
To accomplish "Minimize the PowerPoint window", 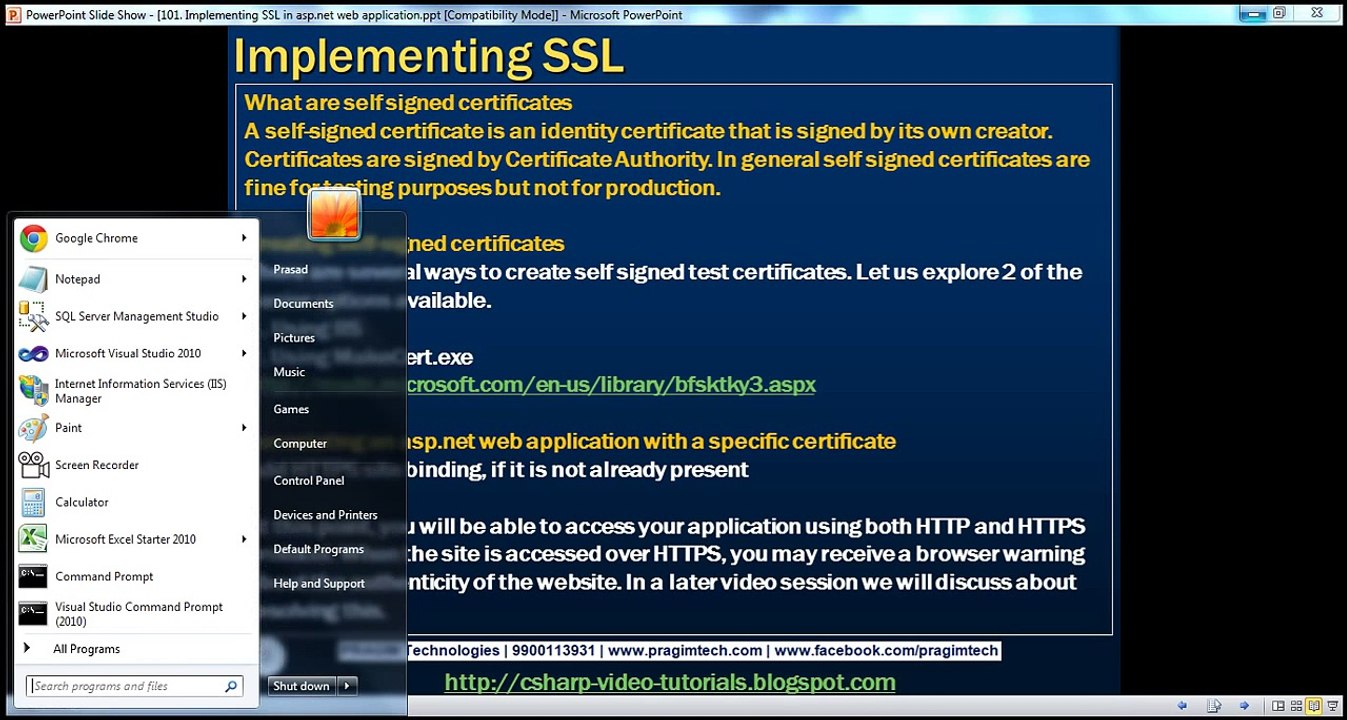I will tap(1252, 13).
